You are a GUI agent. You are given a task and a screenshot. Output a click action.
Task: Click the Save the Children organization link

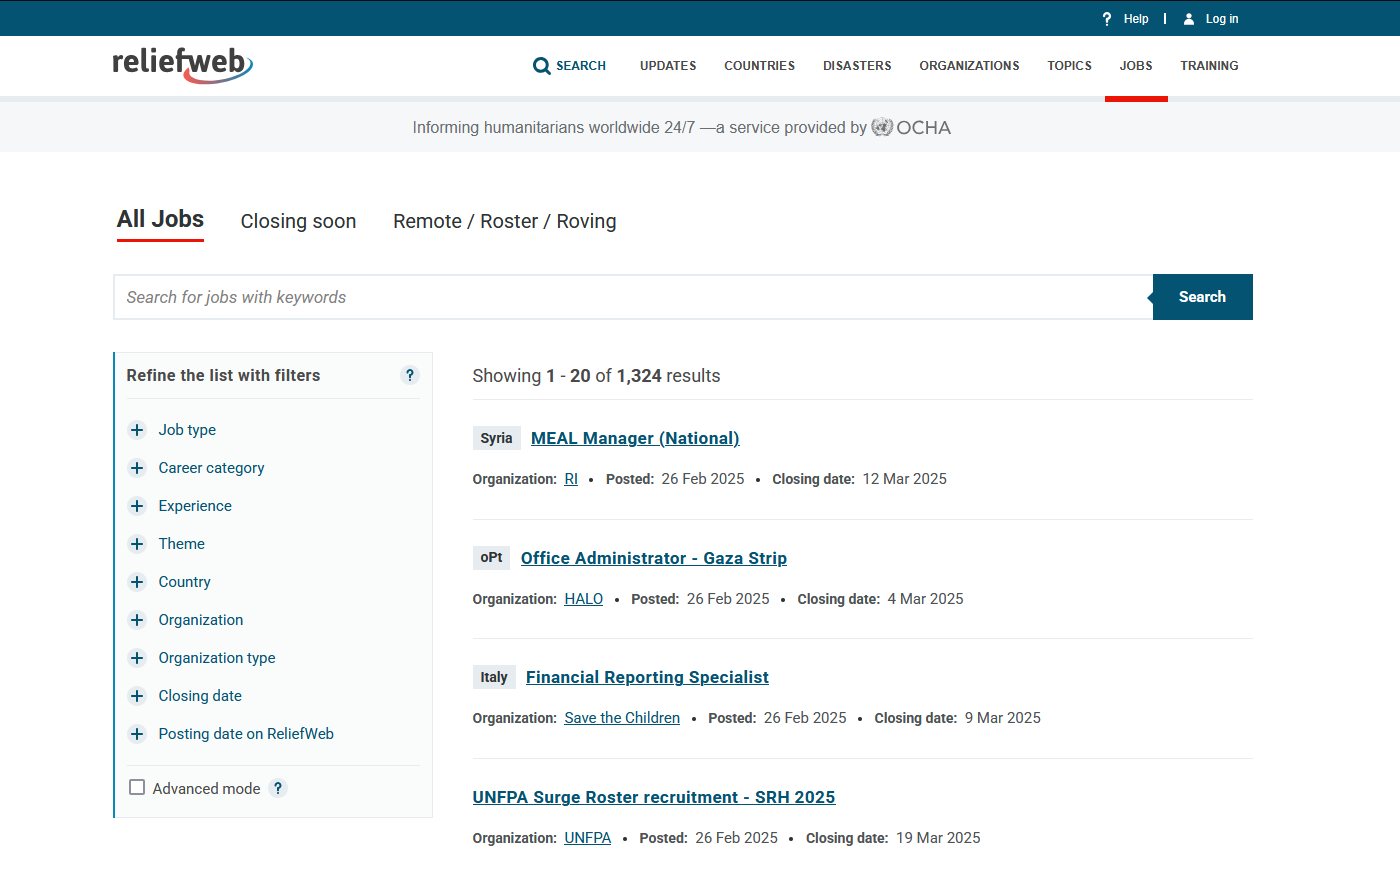pyautogui.click(x=622, y=718)
